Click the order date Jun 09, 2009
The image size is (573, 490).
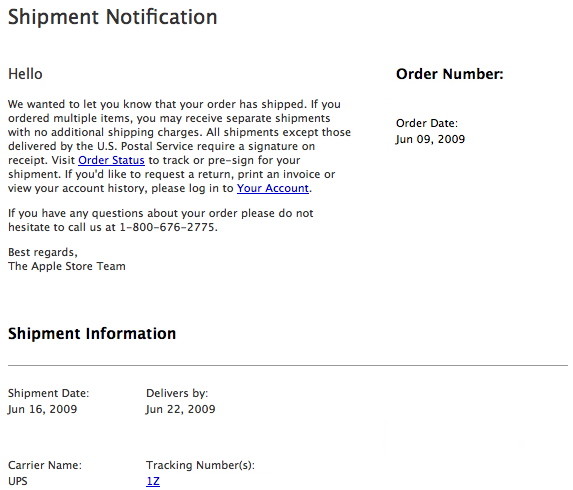pyautogui.click(x=430, y=139)
